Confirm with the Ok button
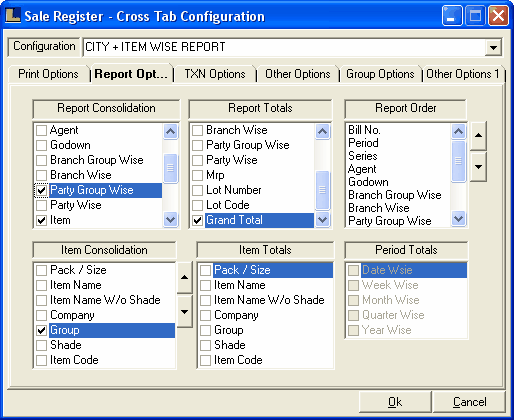This screenshot has height=420, width=514. coord(395,402)
